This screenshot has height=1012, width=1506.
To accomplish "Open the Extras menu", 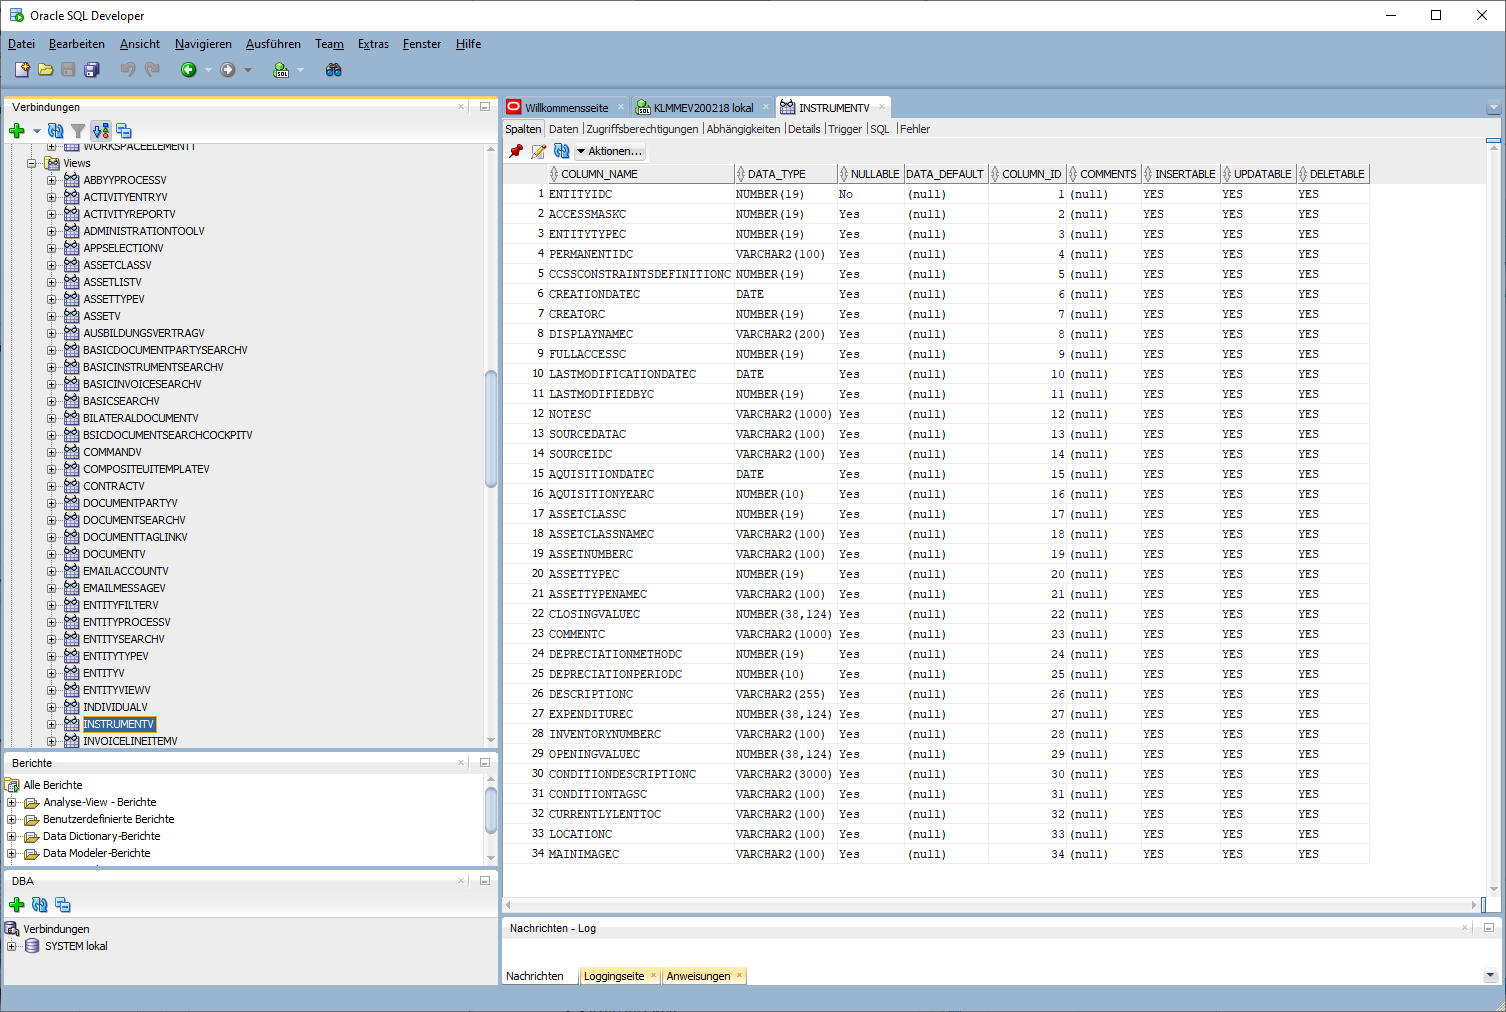I will click(373, 44).
